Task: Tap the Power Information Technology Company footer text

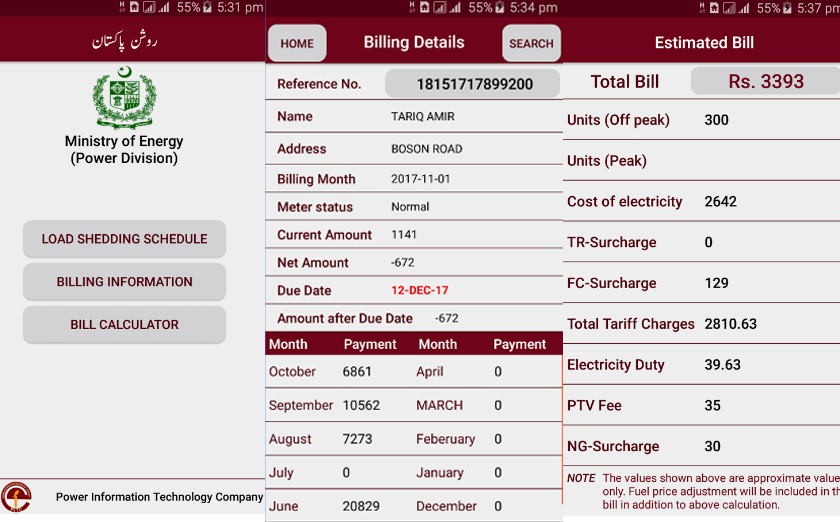Action: [x=159, y=497]
